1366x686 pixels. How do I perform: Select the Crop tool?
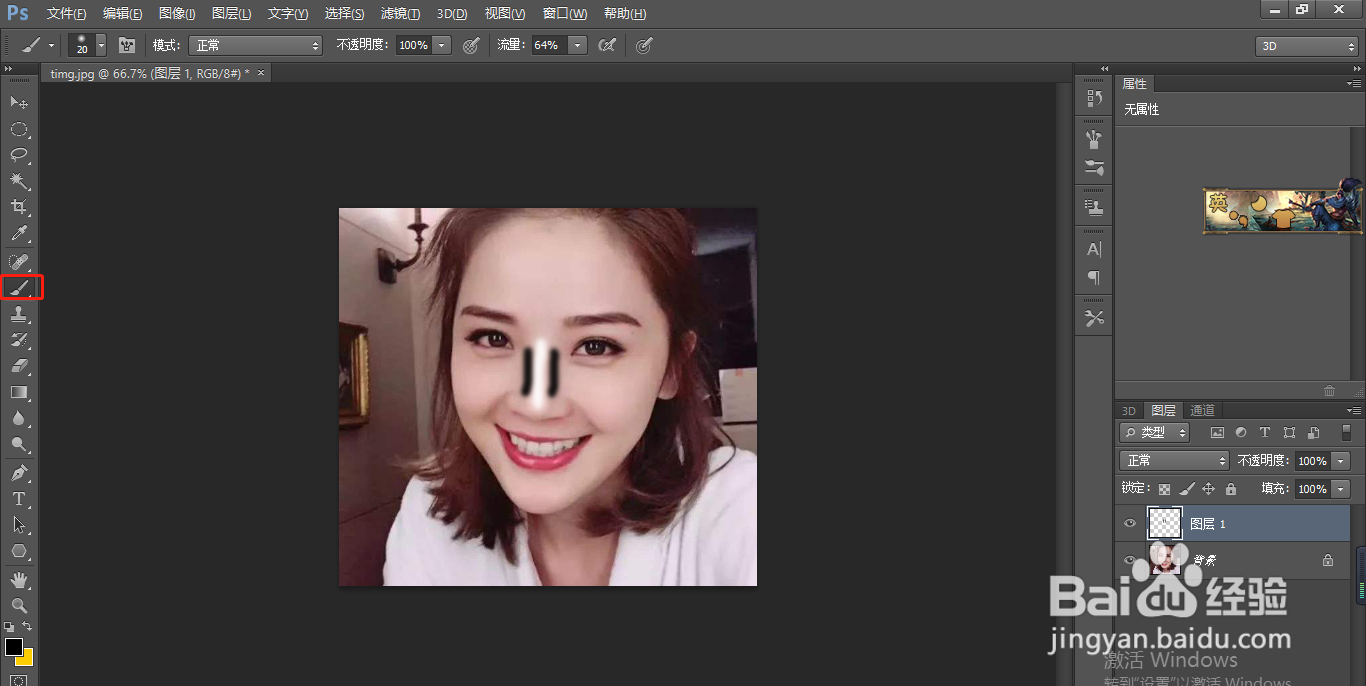(x=19, y=207)
